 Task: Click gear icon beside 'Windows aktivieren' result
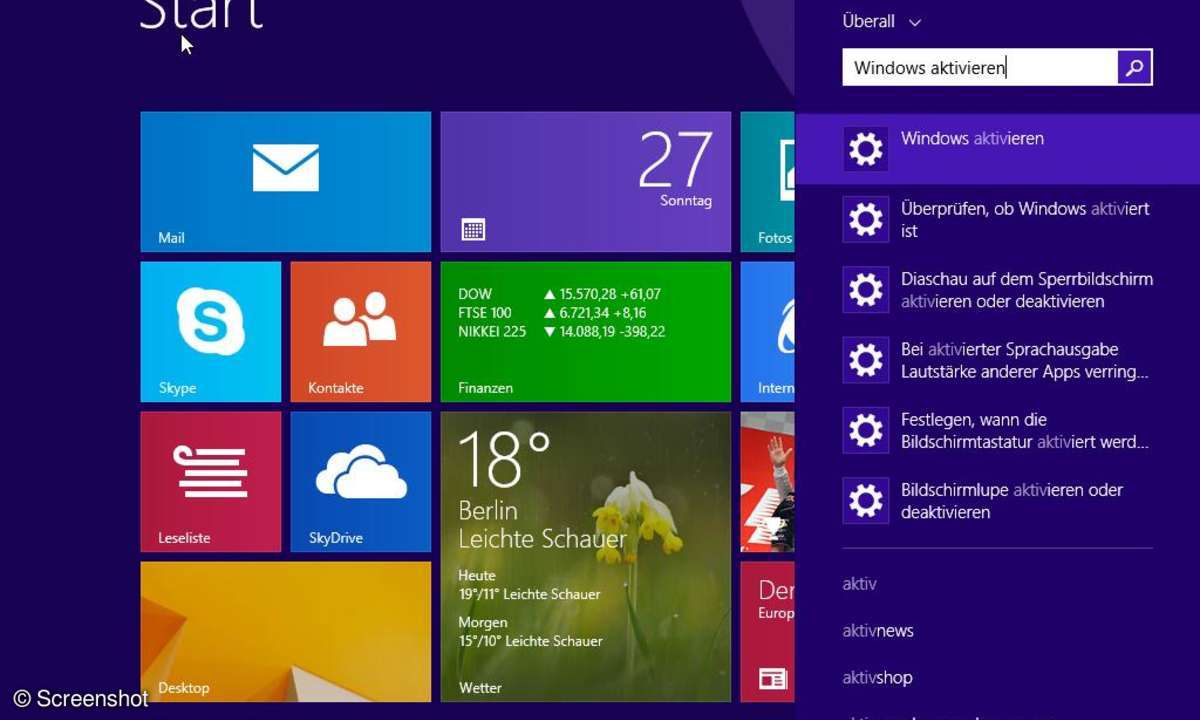(x=866, y=149)
